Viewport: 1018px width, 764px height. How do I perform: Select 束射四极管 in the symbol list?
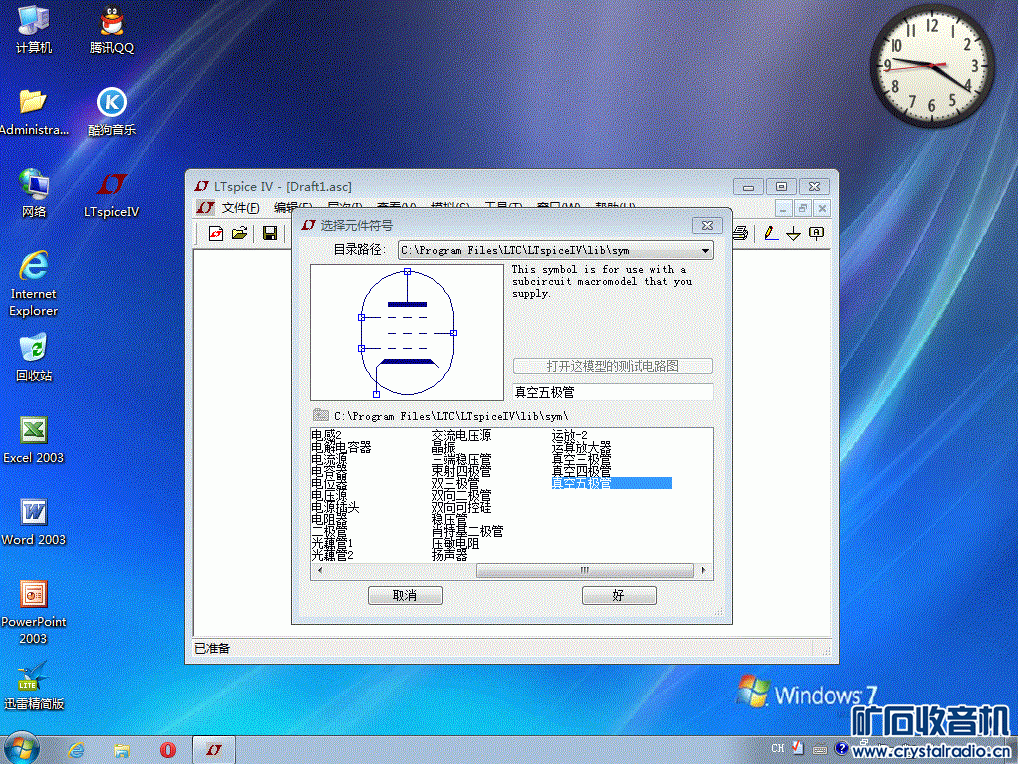tap(462, 471)
